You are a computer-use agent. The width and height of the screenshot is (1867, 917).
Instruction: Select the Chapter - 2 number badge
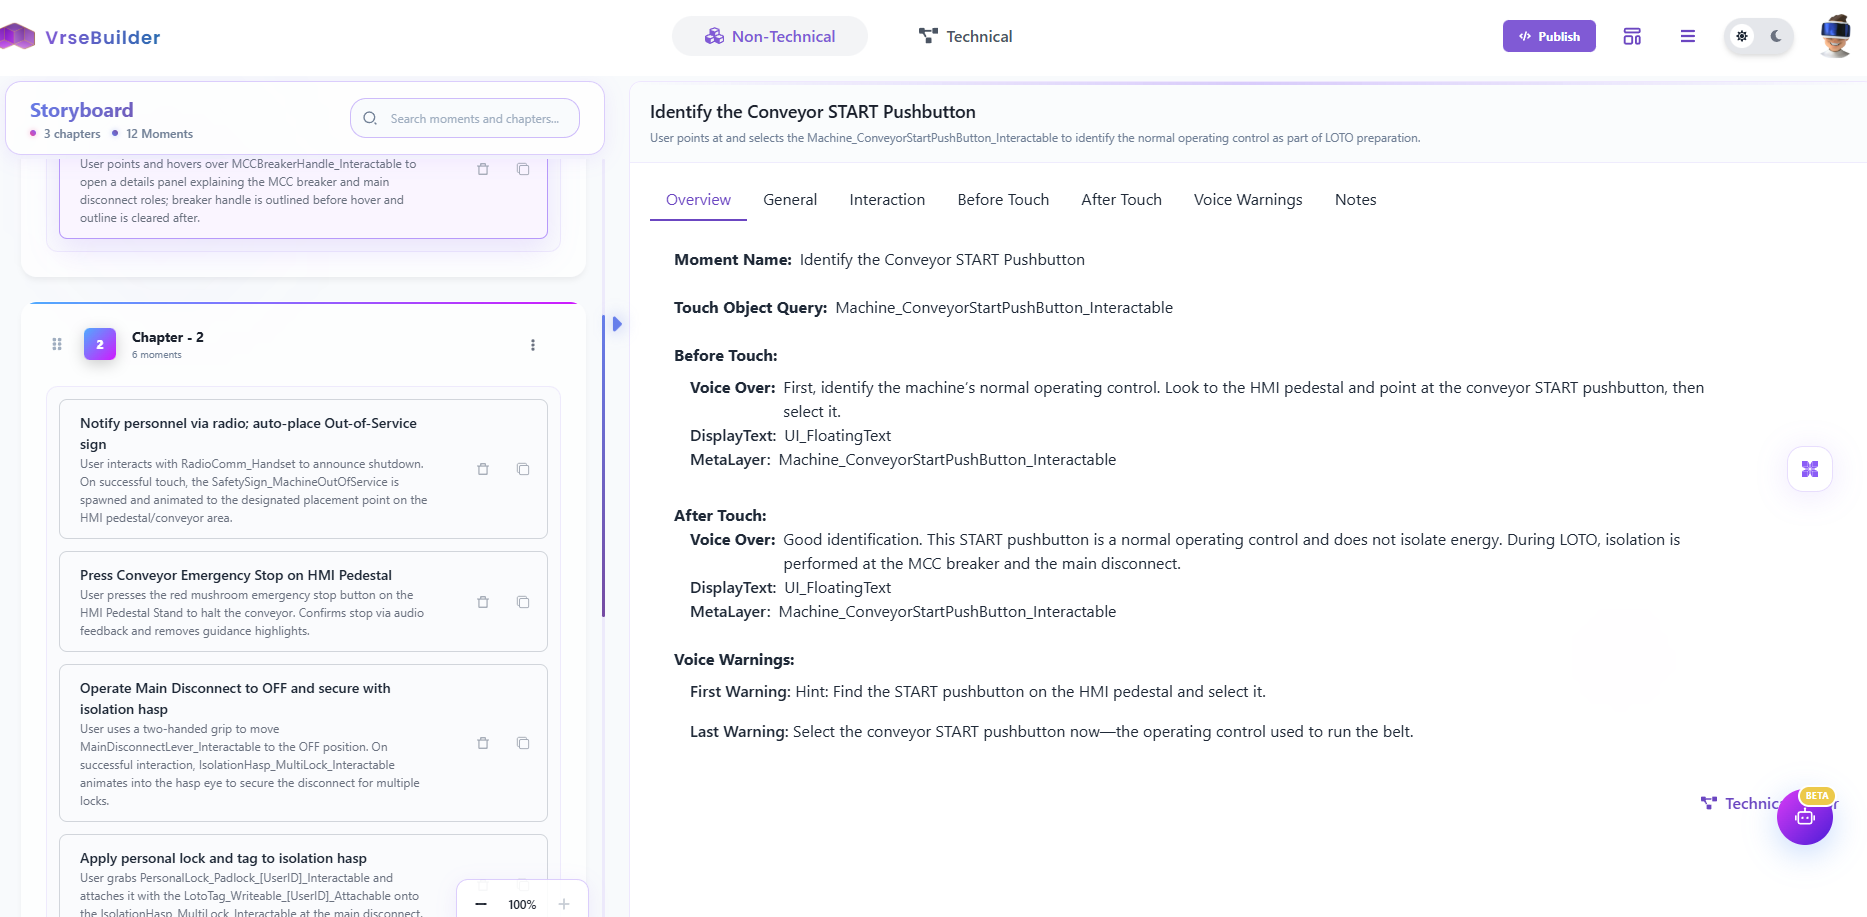click(100, 344)
